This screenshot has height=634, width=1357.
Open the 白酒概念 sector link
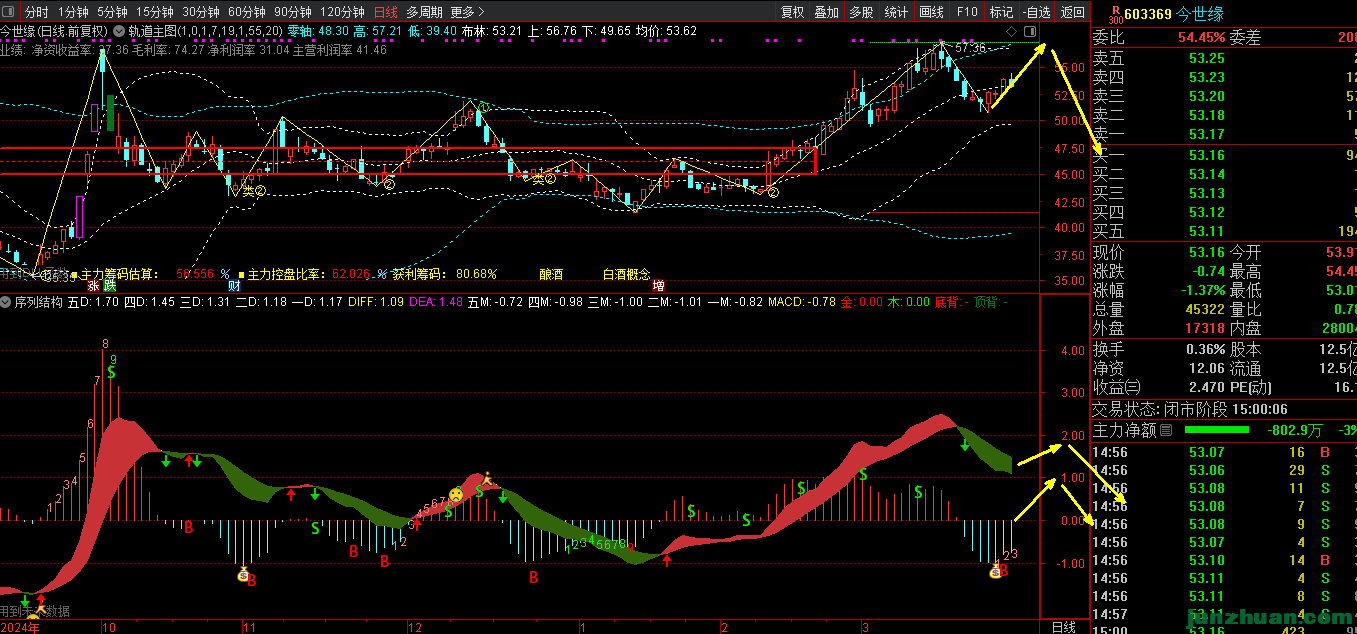(x=626, y=274)
